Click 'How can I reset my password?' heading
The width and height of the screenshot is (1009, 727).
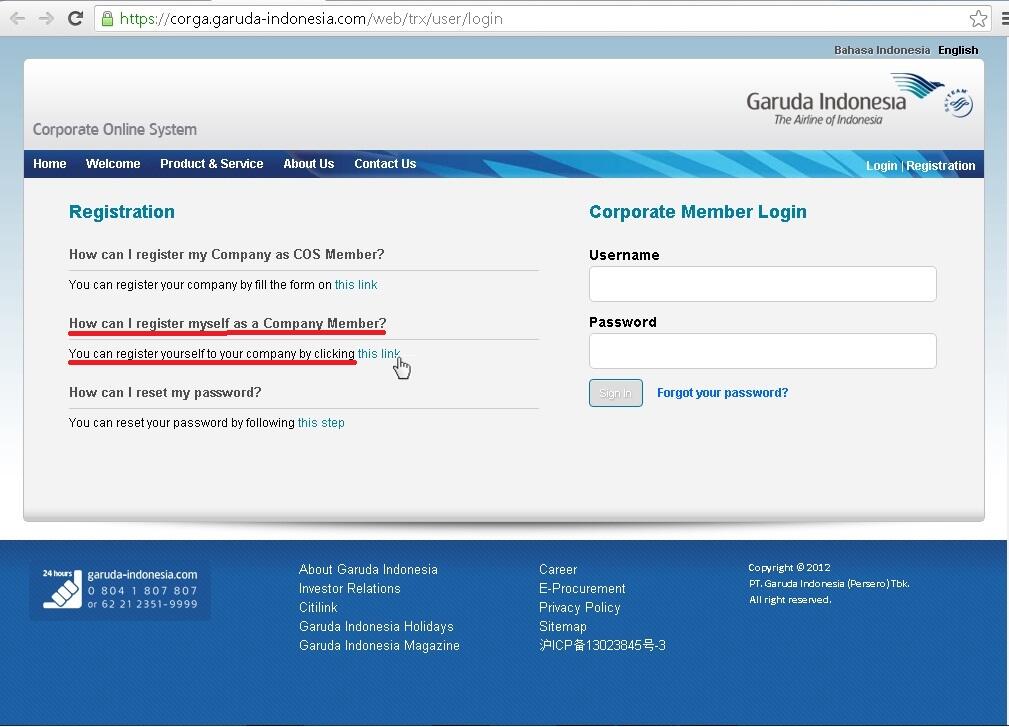165,392
